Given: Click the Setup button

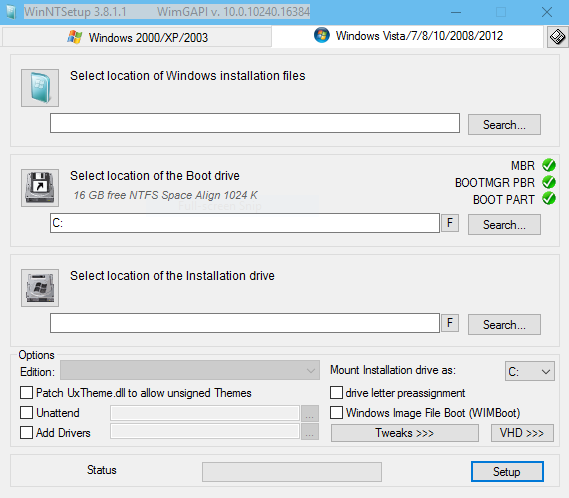Looking at the screenshot, I should 507,472.
